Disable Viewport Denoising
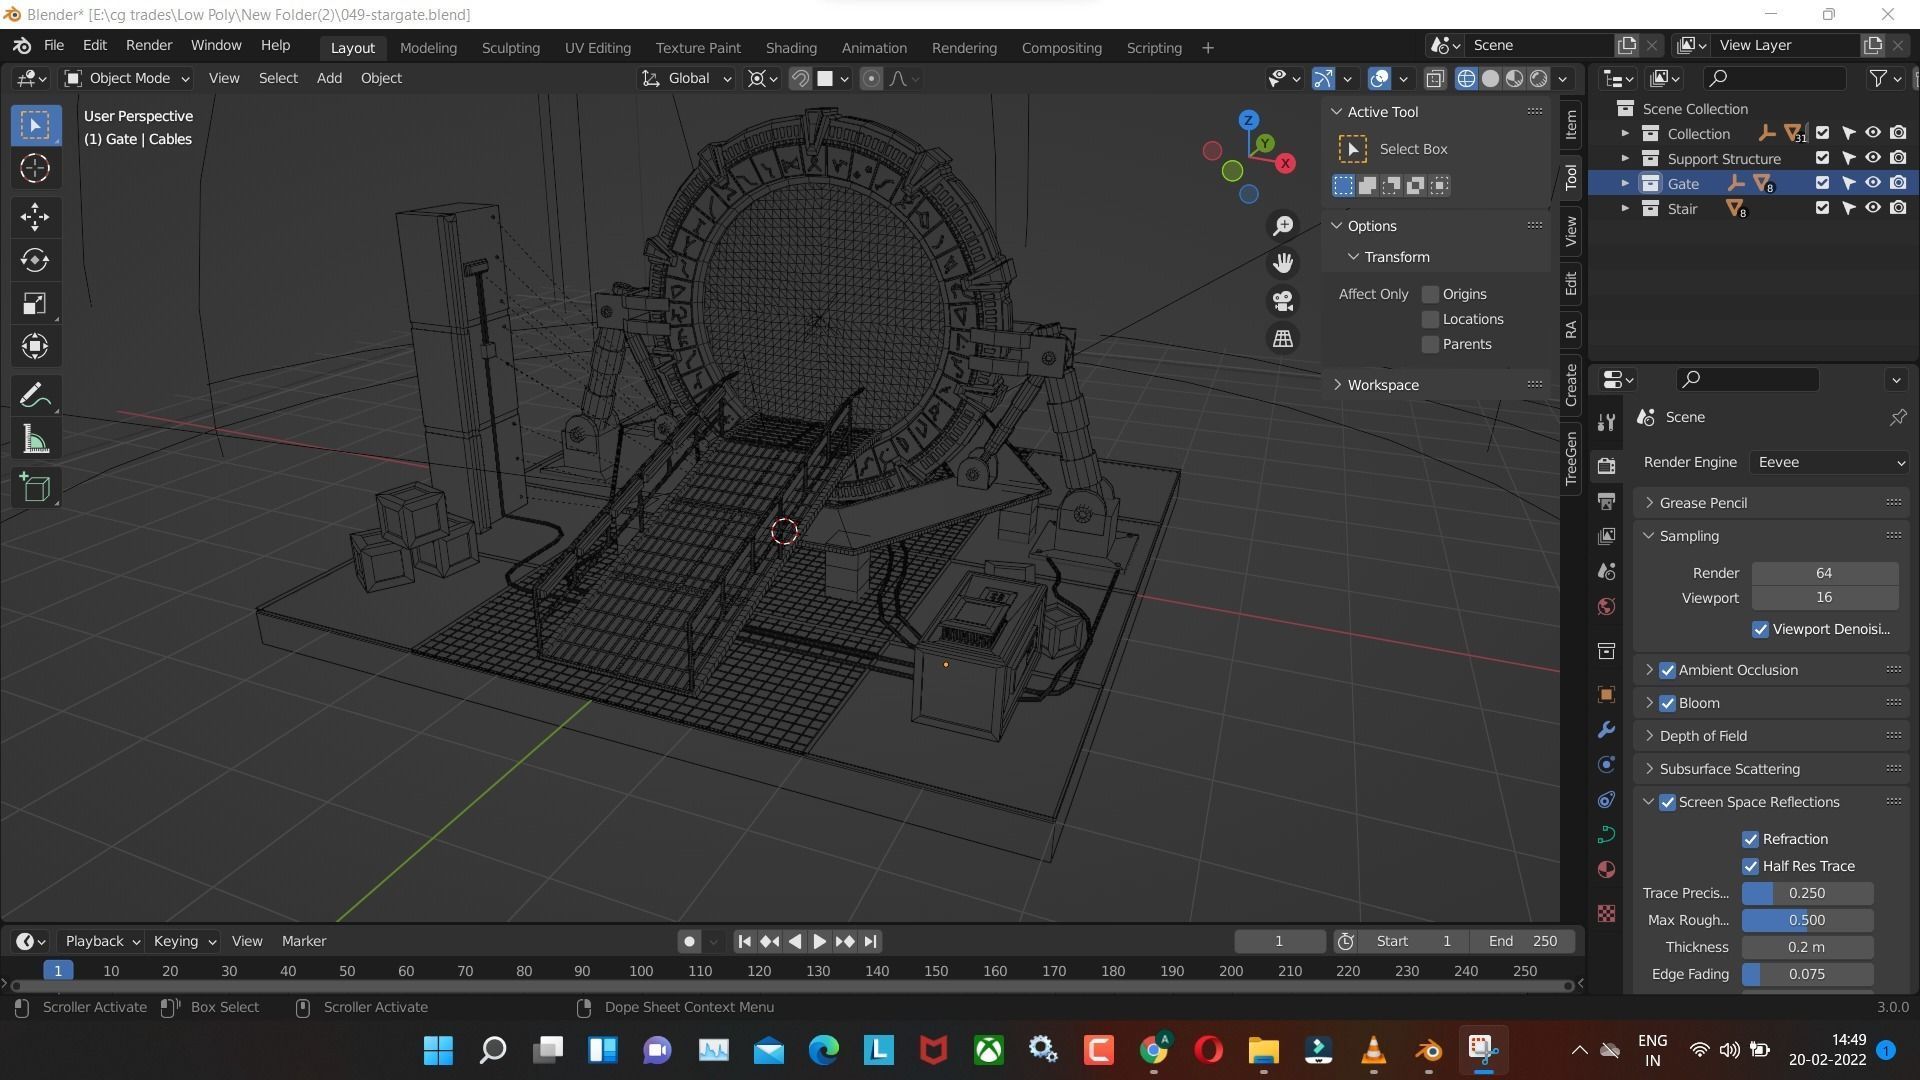Viewport: 1920px width, 1080px height. tap(1761, 629)
